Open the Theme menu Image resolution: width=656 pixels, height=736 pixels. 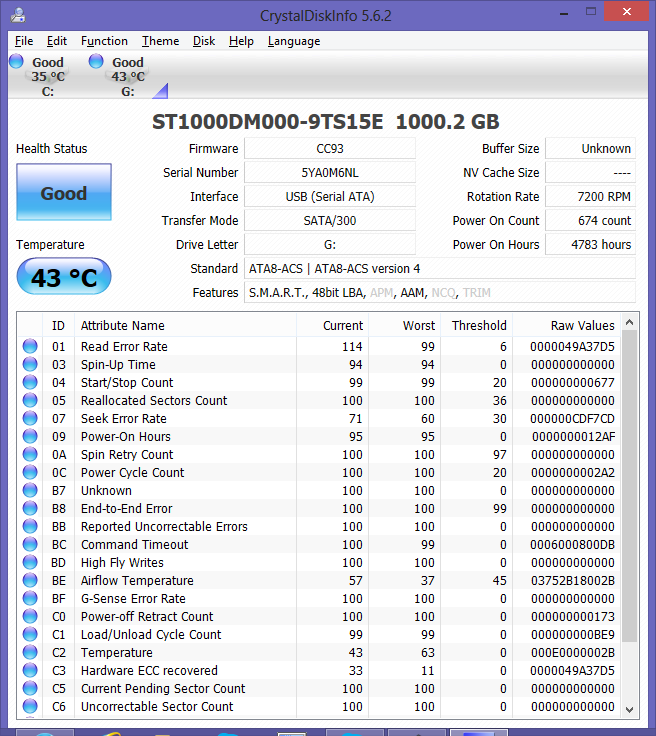(x=160, y=41)
